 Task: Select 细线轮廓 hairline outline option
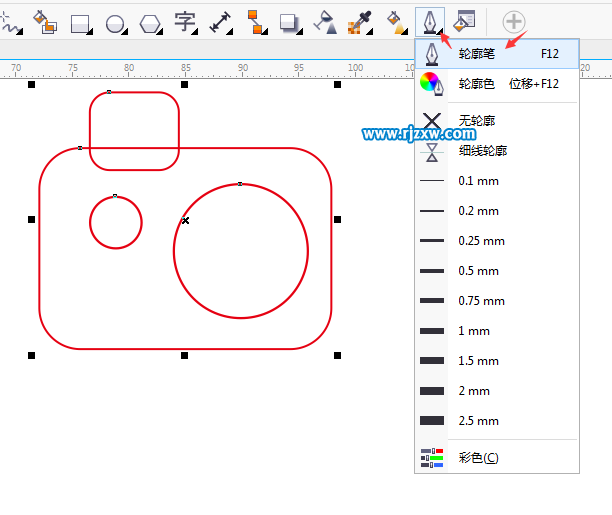tap(482, 151)
